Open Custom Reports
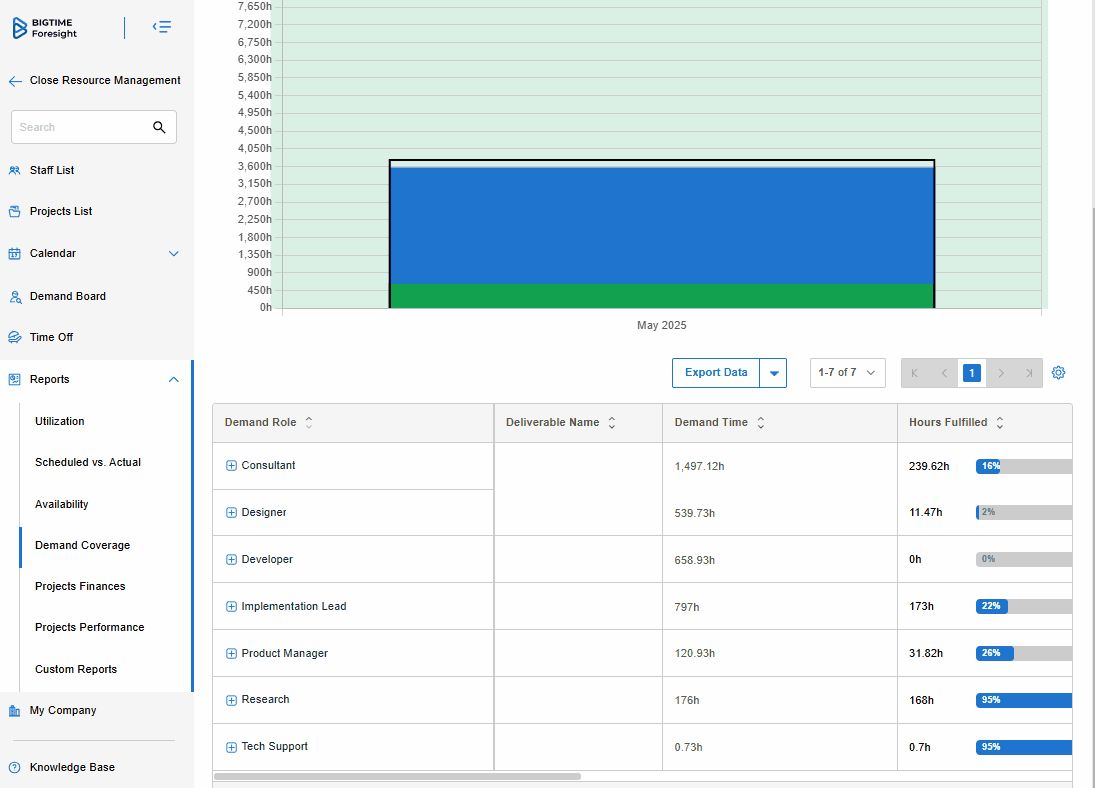Image resolution: width=1095 pixels, height=788 pixels. pyautogui.click(x=76, y=669)
